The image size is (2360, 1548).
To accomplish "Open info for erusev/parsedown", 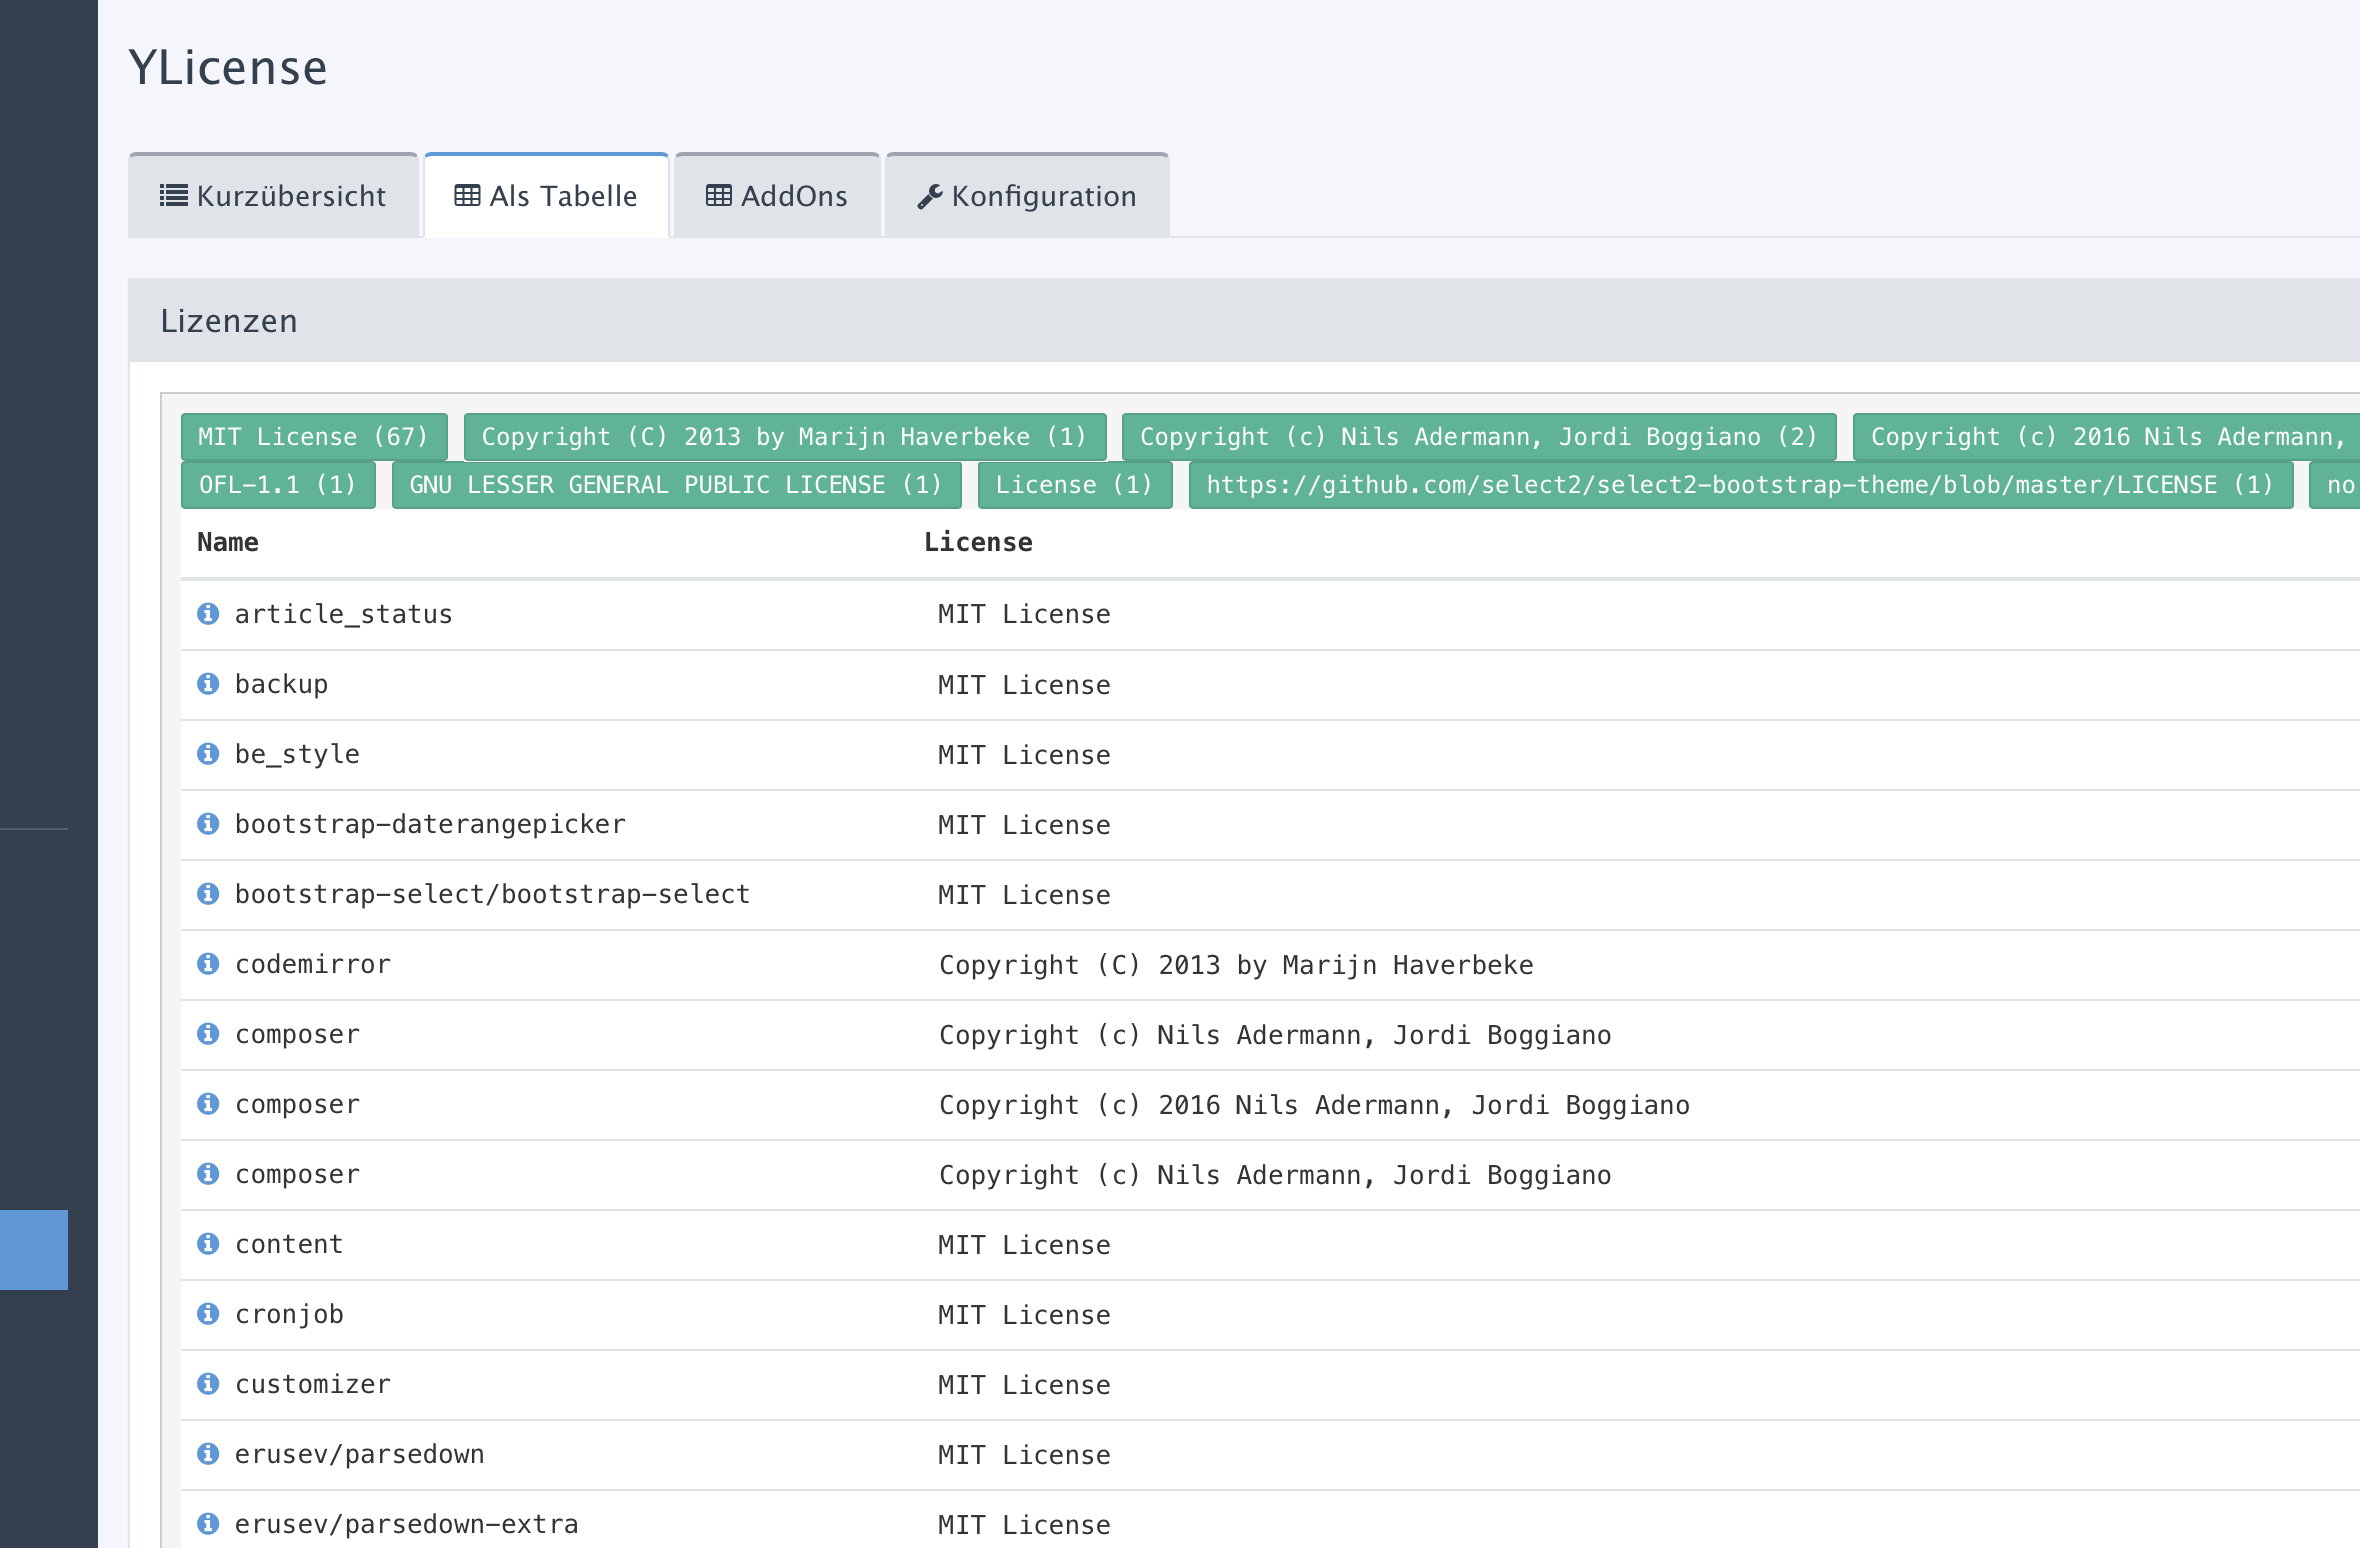I will pyautogui.click(x=208, y=1454).
